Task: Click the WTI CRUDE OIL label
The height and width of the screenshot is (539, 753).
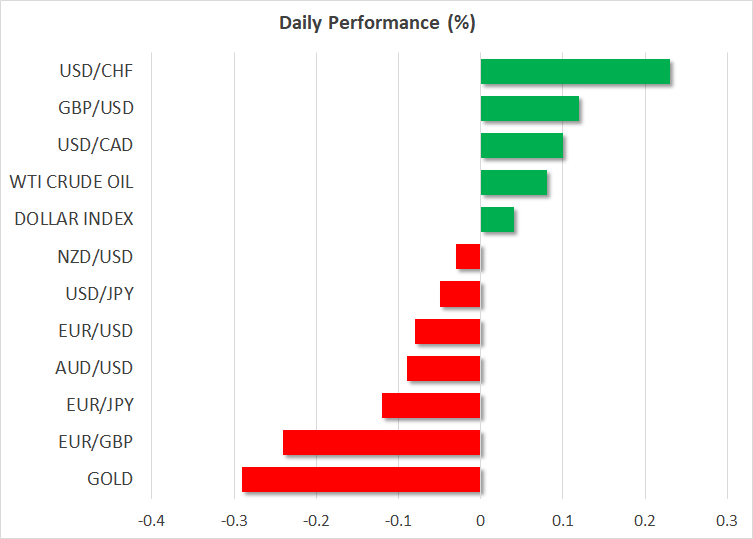Action: 71,182
